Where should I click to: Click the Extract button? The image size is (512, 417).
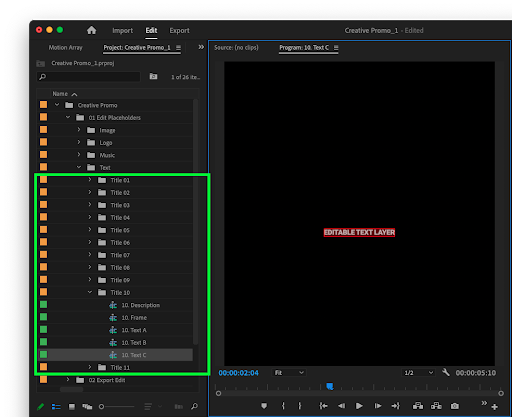tap(436, 406)
